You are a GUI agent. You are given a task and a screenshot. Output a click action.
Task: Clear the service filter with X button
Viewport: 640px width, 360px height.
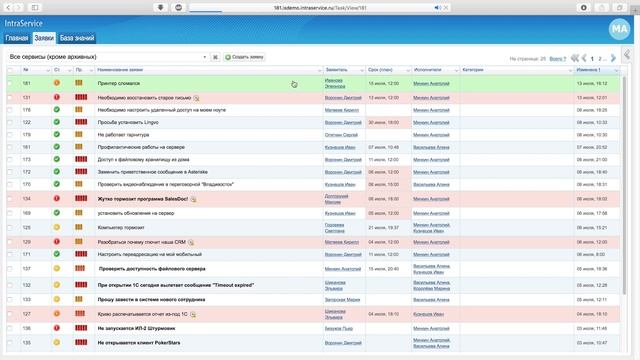click(215, 57)
